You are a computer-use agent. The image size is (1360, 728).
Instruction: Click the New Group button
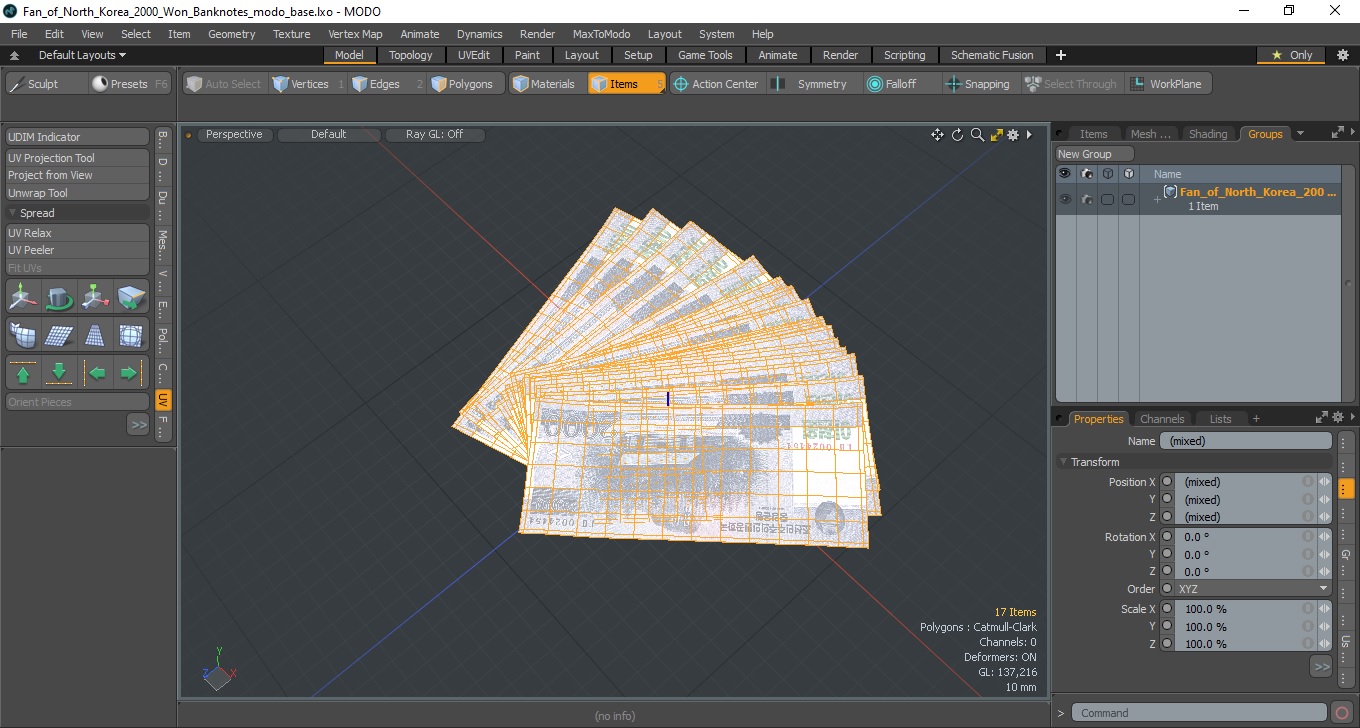point(1095,154)
